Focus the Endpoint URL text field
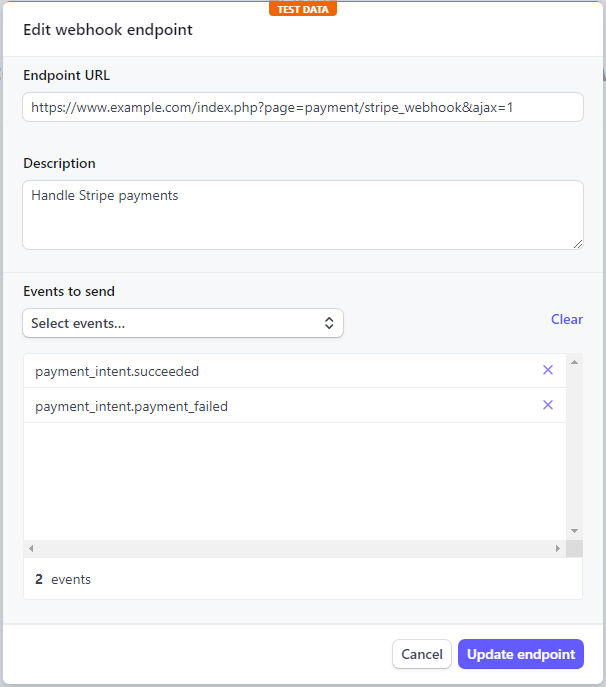Image resolution: width=606 pixels, height=687 pixels. (302, 107)
